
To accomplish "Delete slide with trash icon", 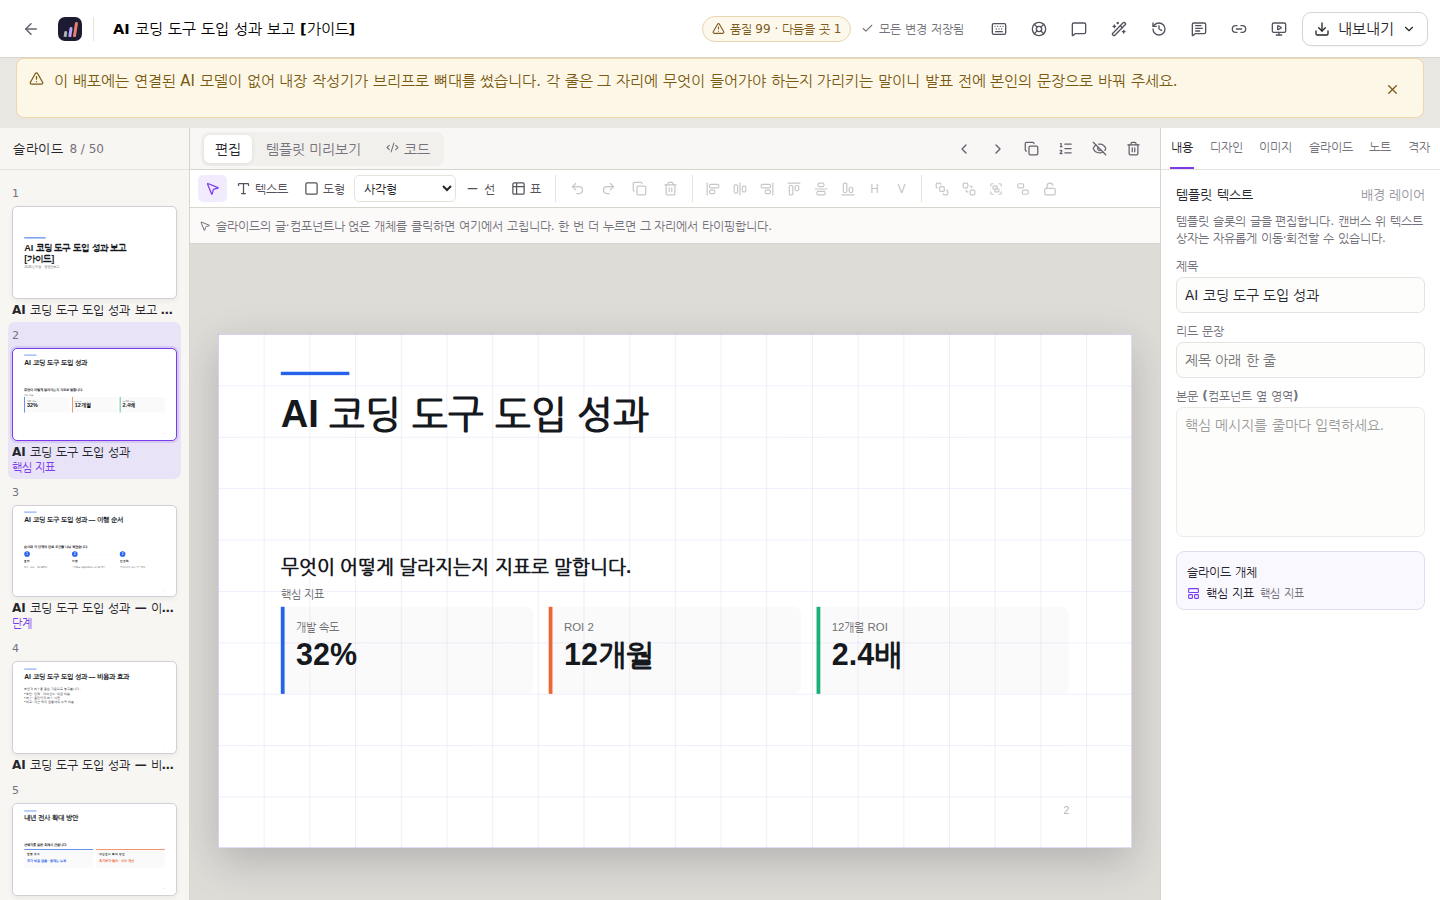I will point(1133,149).
